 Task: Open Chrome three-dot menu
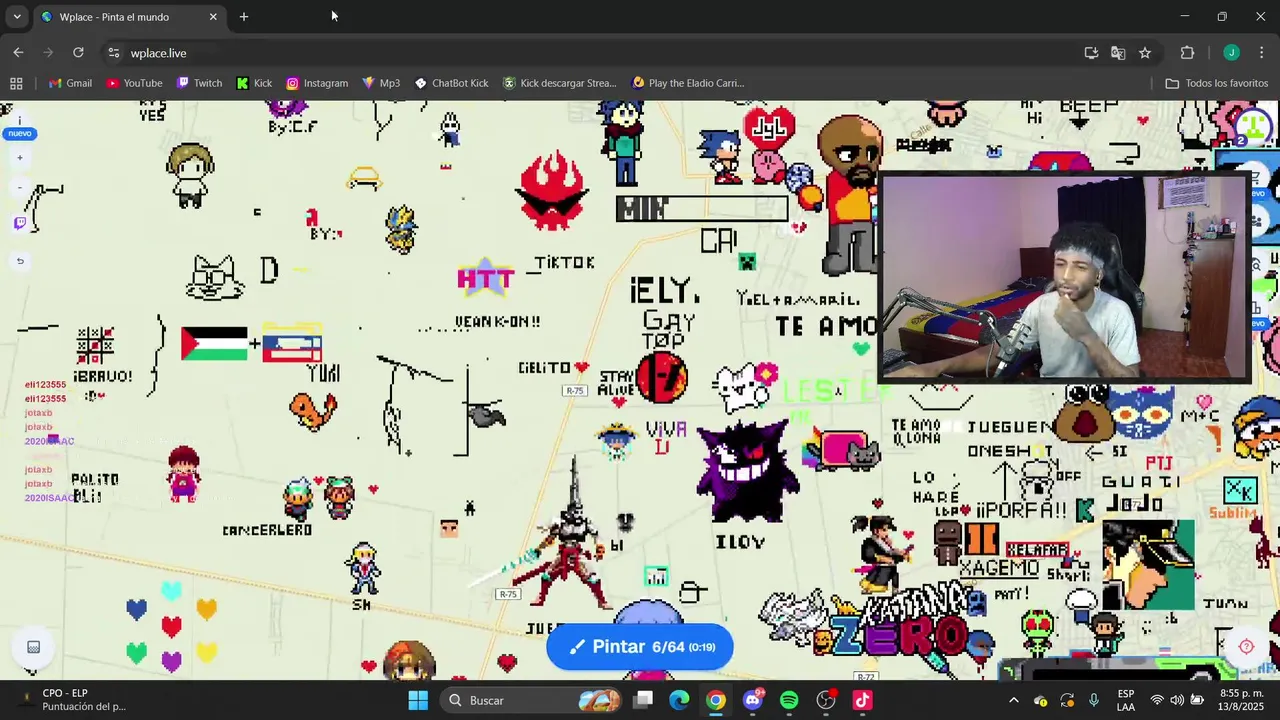(1262, 53)
